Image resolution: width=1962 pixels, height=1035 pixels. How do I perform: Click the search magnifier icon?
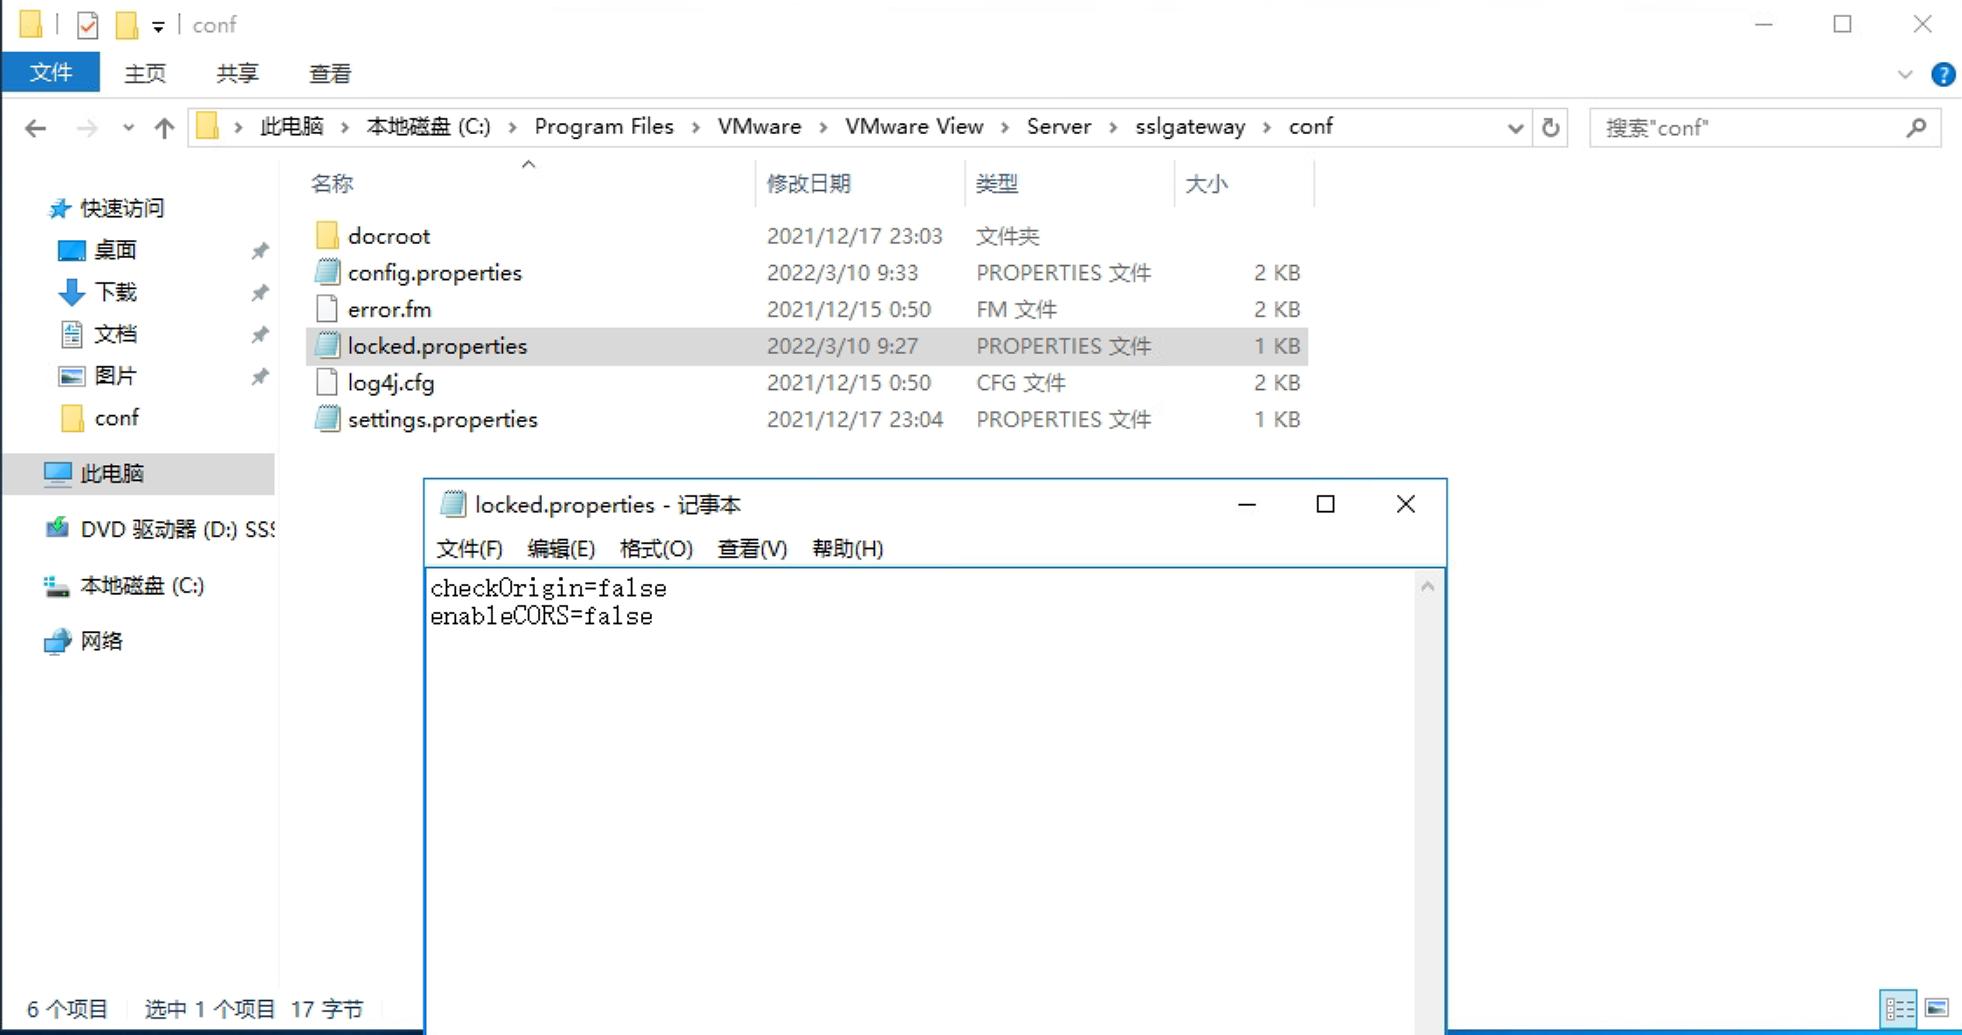click(1917, 128)
